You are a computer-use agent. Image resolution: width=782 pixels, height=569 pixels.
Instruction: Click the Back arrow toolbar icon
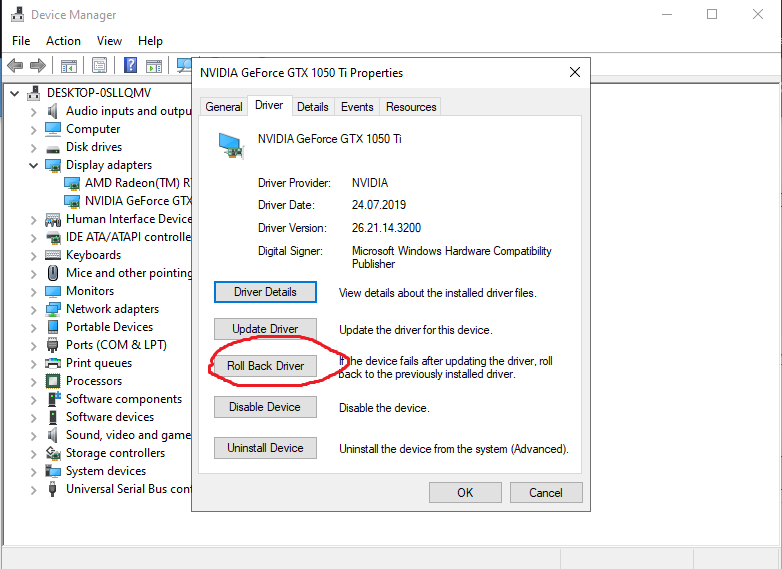pyautogui.click(x=15, y=65)
